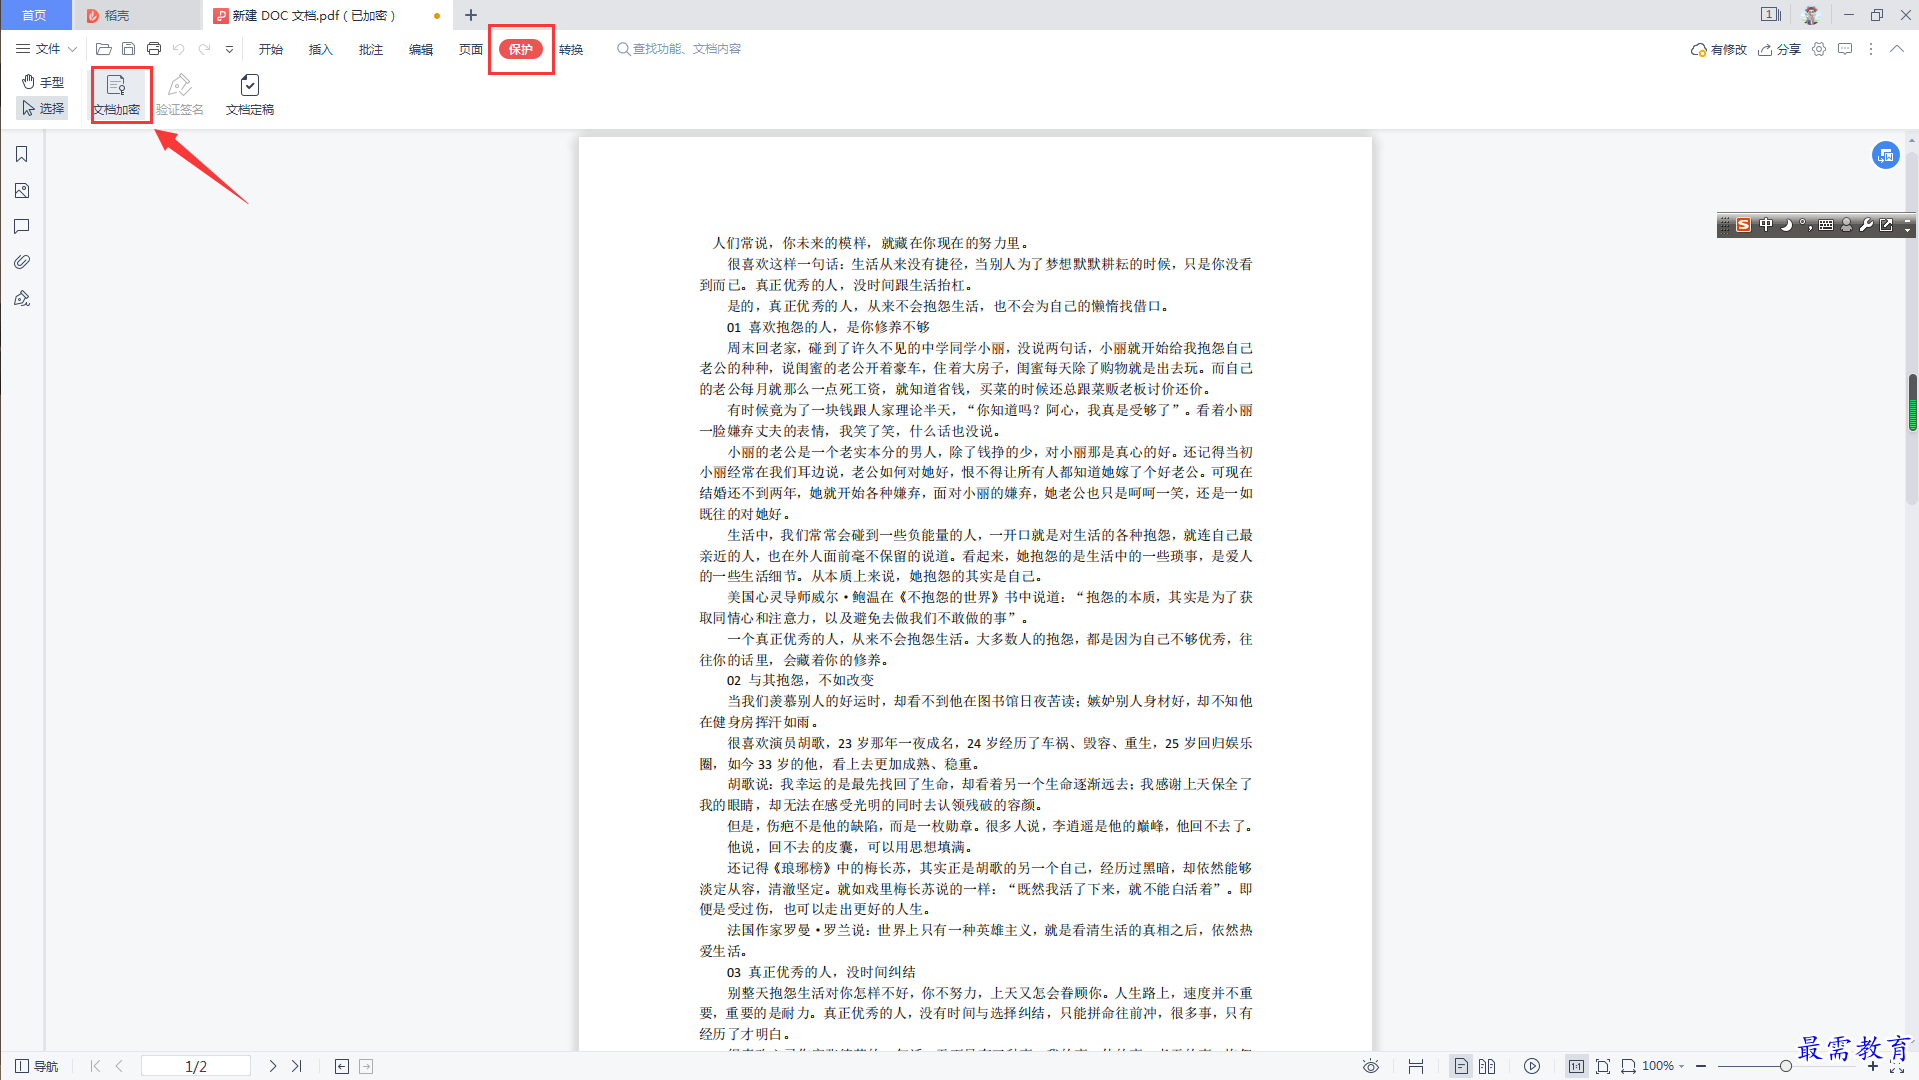
Task: Click the redo arrow icon
Action: point(205,49)
